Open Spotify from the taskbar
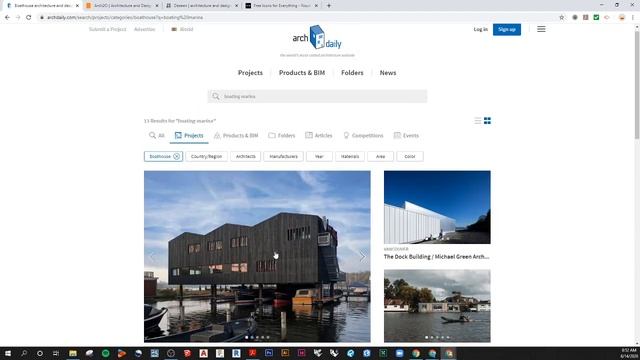Image resolution: width=640 pixels, height=360 pixels. click(x=105, y=353)
